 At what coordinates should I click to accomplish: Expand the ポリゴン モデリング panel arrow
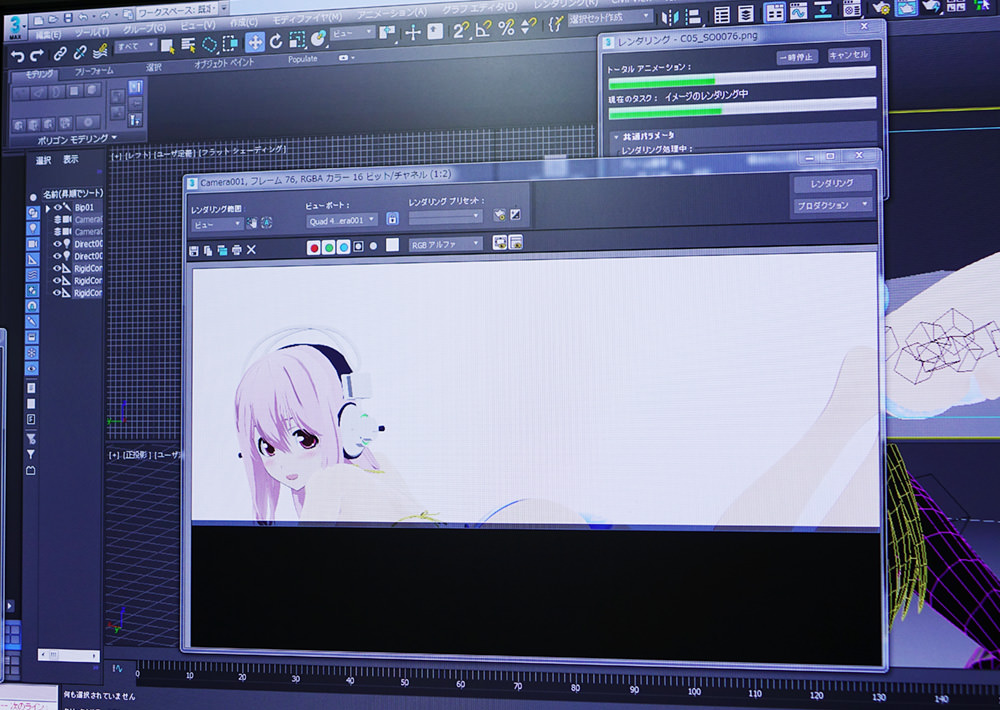click(114, 137)
